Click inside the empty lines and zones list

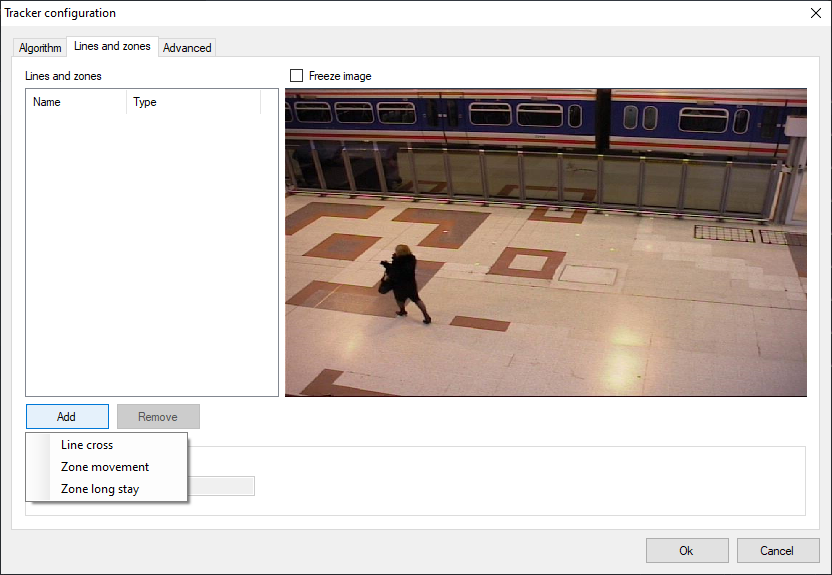point(151,250)
